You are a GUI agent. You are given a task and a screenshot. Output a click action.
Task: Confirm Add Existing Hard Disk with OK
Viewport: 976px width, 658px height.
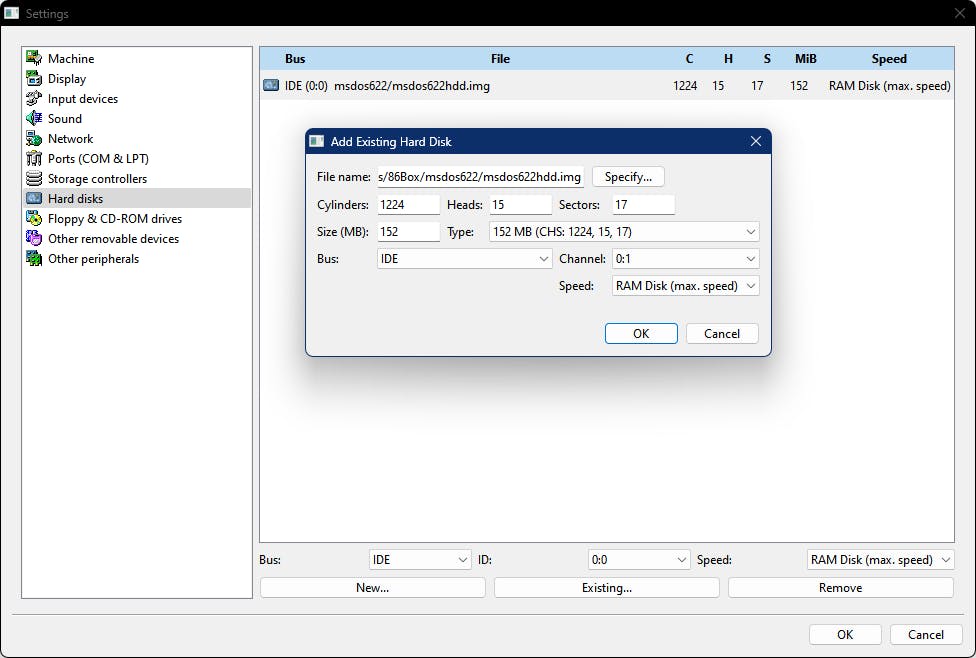pos(641,333)
